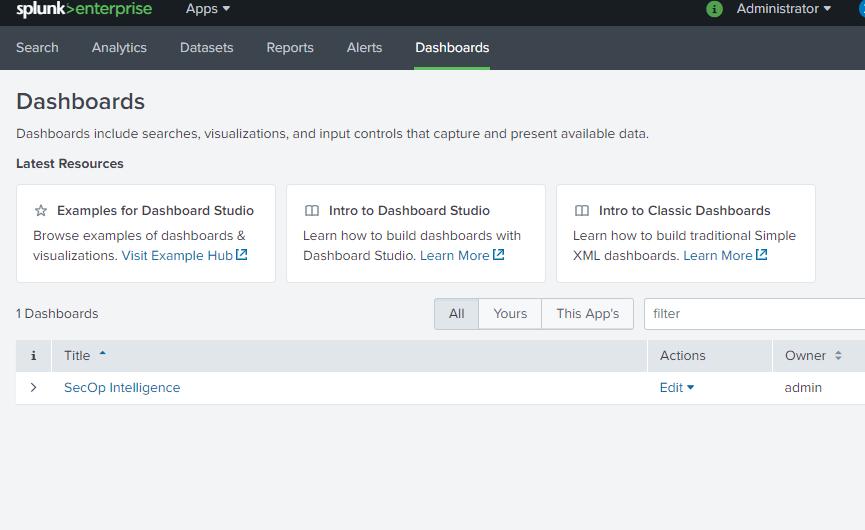Select the This App's filter toggle
This screenshot has width=865, height=530.
tap(587, 314)
